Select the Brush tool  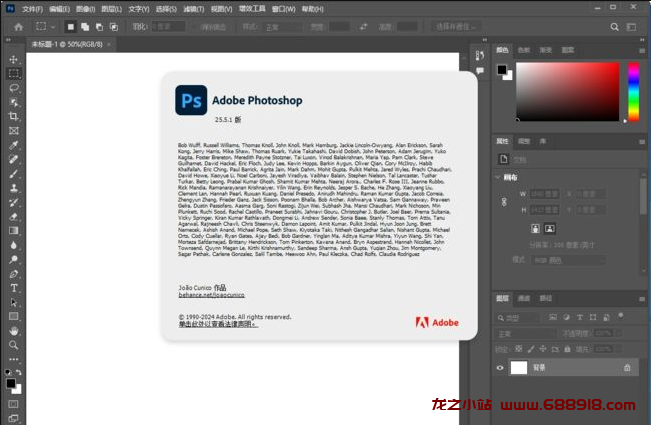(x=14, y=173)
